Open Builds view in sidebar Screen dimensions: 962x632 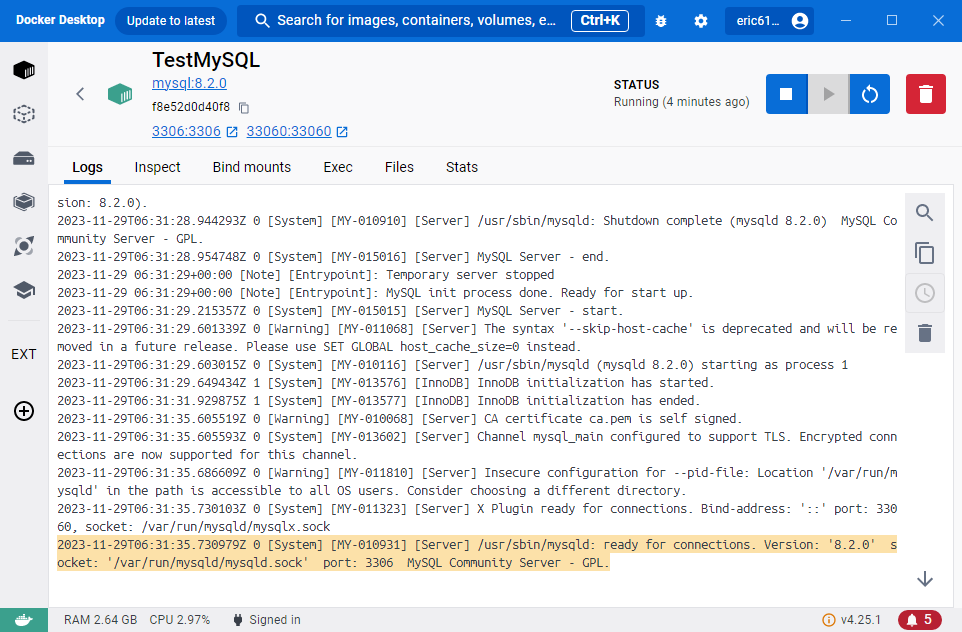(24, 202)
